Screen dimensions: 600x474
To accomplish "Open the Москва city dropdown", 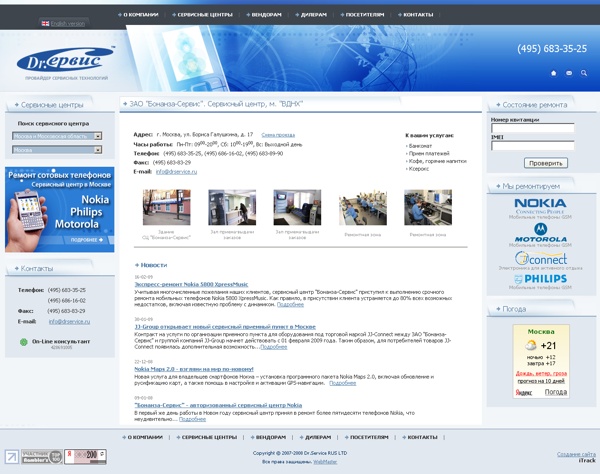I will (x=57, y=150).
